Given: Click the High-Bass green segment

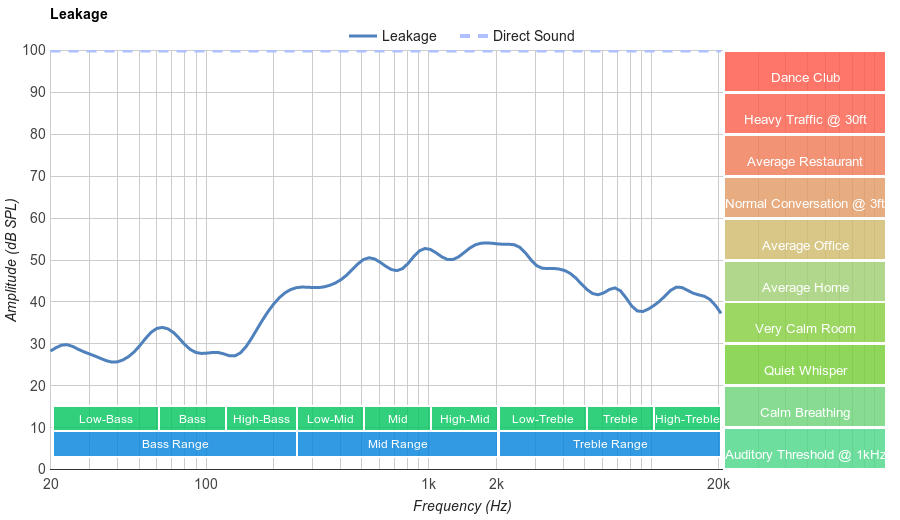Looking at the screenshot, I should (261, 419).
